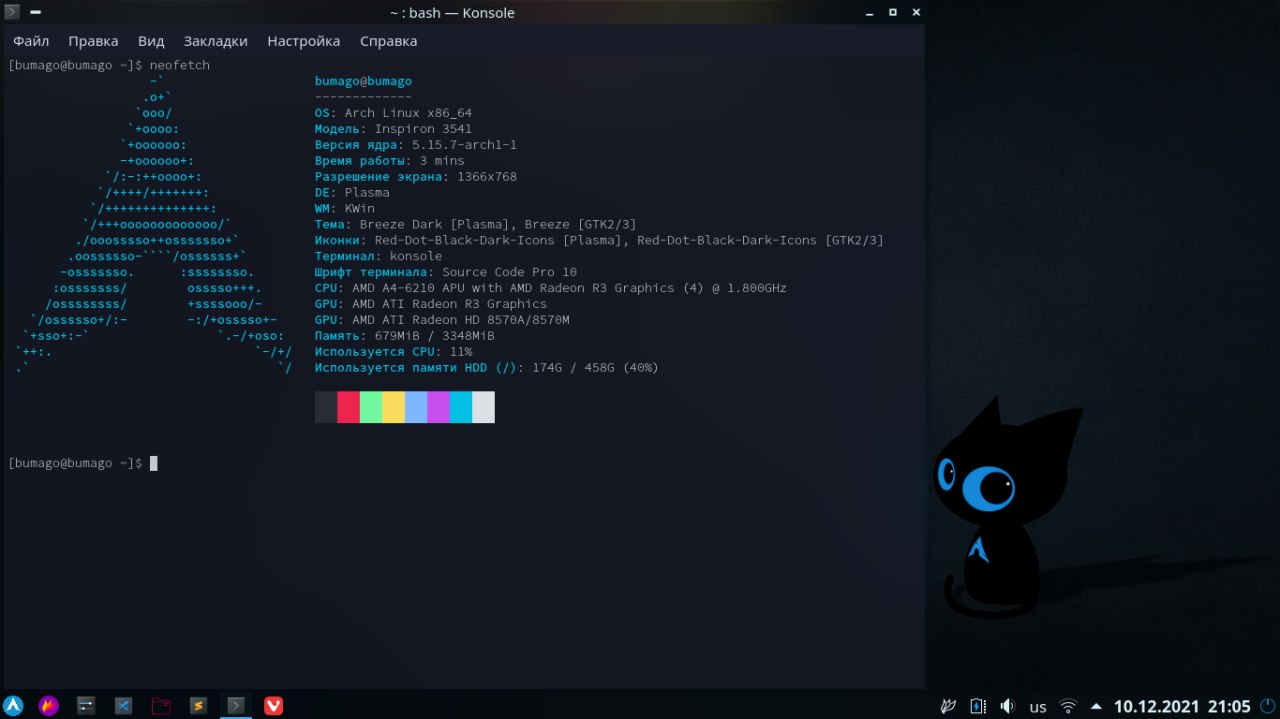Open the Konsole window menu icon in title bar

tap(12, 12)
